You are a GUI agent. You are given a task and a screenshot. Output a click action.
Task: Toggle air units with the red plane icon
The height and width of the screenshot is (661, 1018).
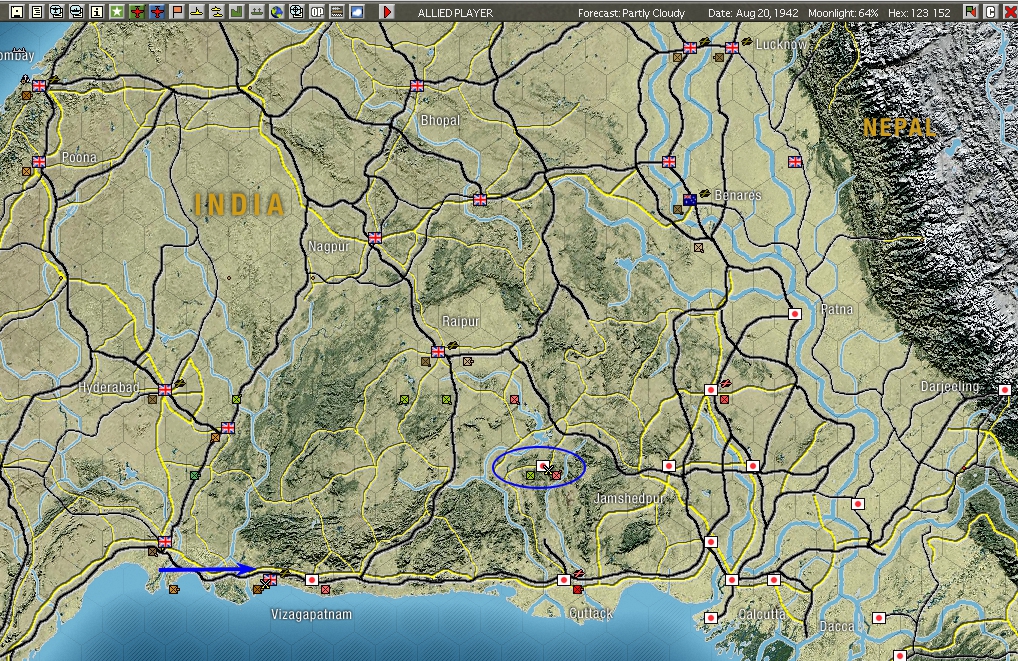click(x=137, y=11)
